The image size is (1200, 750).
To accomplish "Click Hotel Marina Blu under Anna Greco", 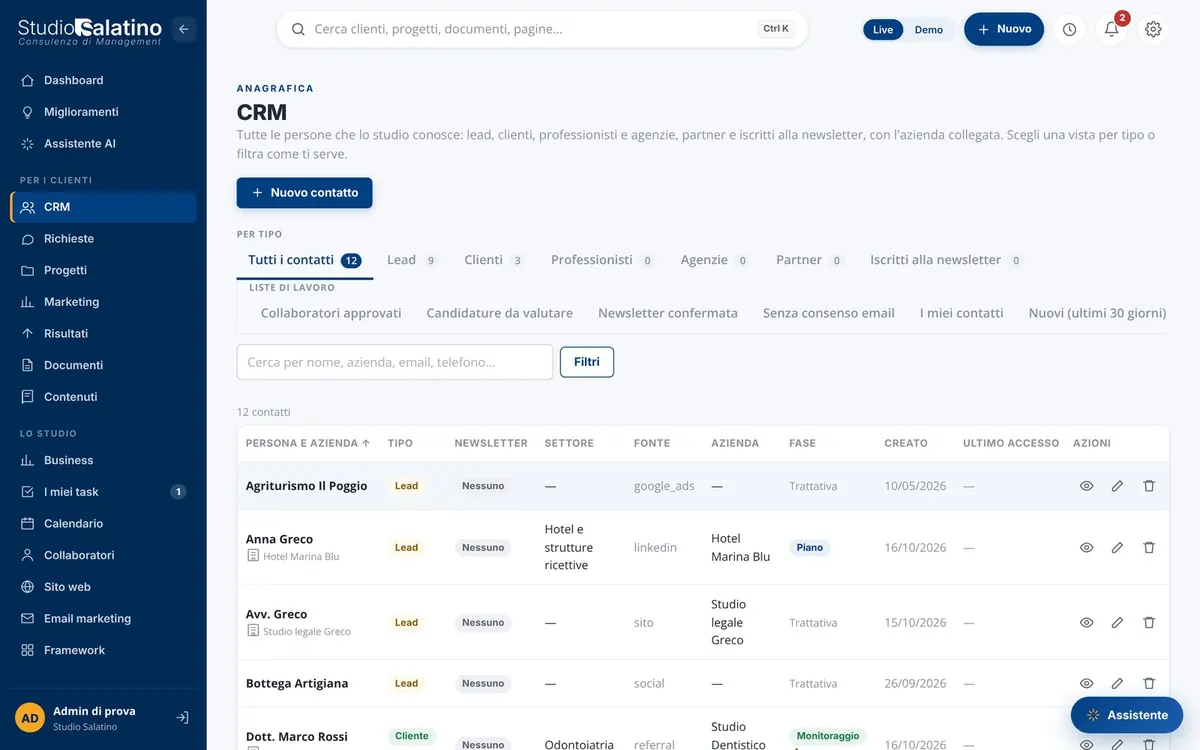I will (301, 556).
